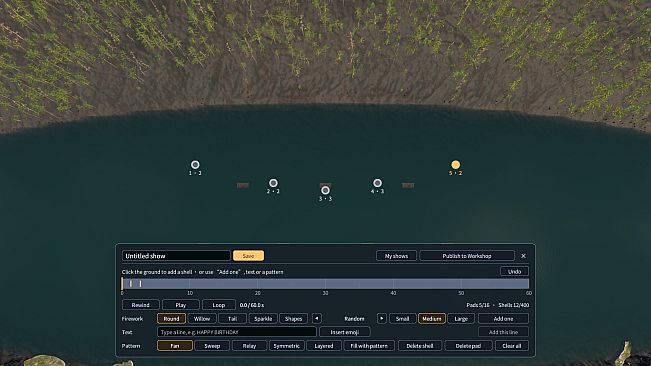The width and height of the screenshot is (651, 366).
Task: Select launch pad 4 marker
Action: [x=377, y=183]
